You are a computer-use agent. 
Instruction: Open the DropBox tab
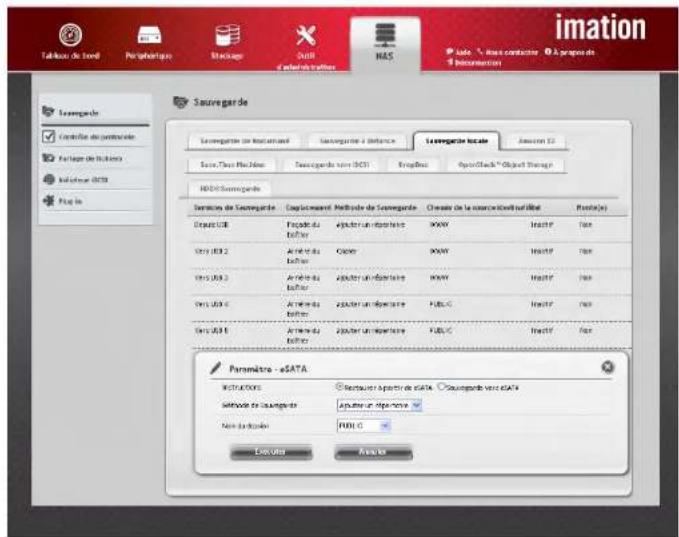tap(414, 165)
